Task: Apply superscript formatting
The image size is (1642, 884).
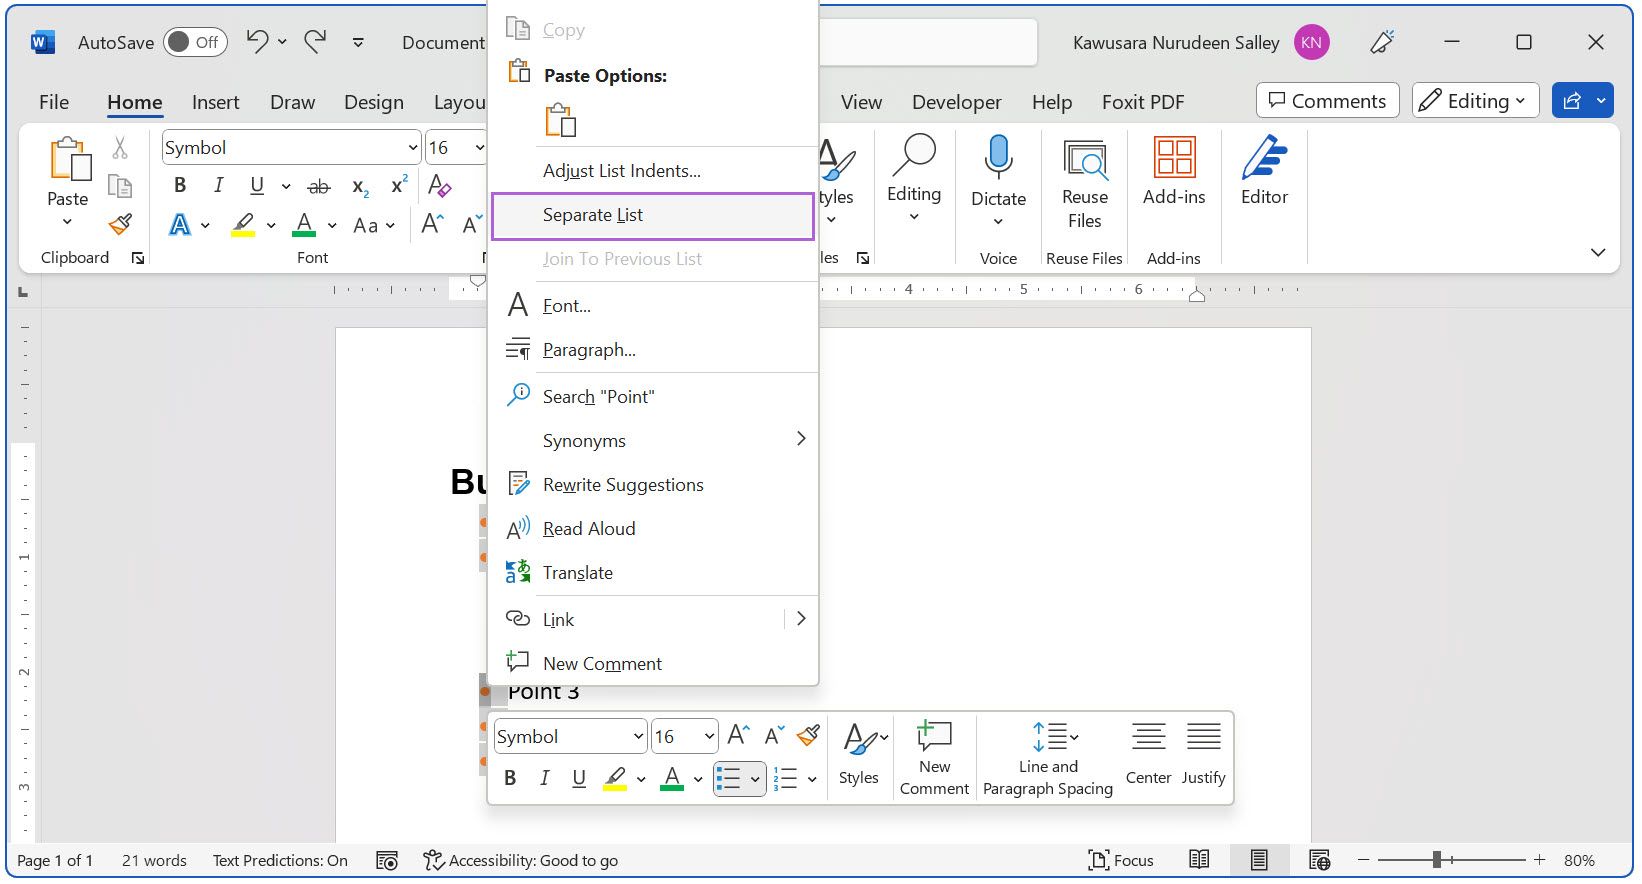Action: click(x=399, y=186)
